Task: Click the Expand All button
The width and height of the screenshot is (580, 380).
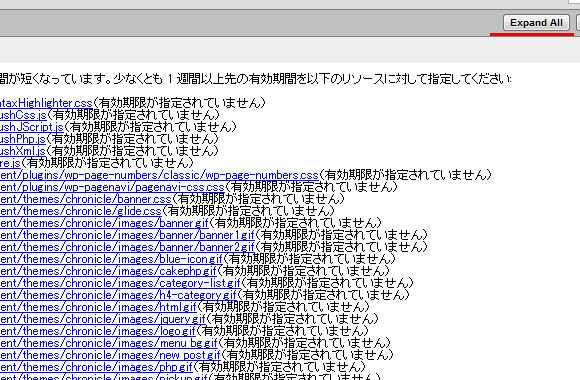Action: point(536,23)
